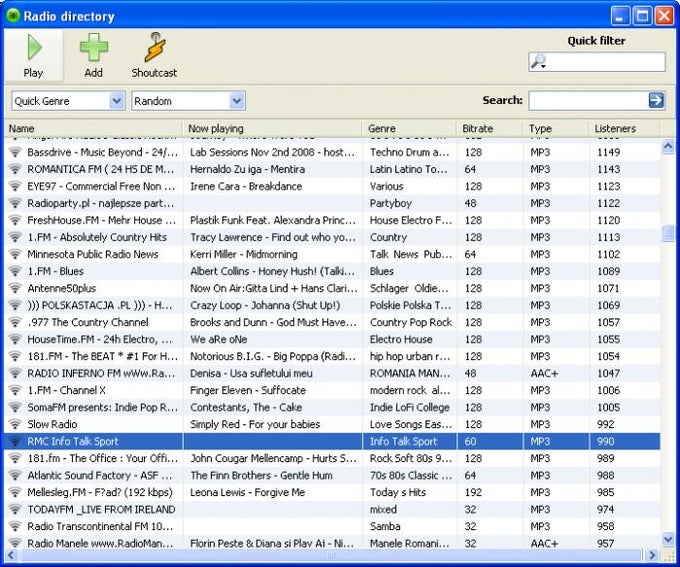Click signal icon beside Slow Radio
The image size is (680, 567).
15,424
